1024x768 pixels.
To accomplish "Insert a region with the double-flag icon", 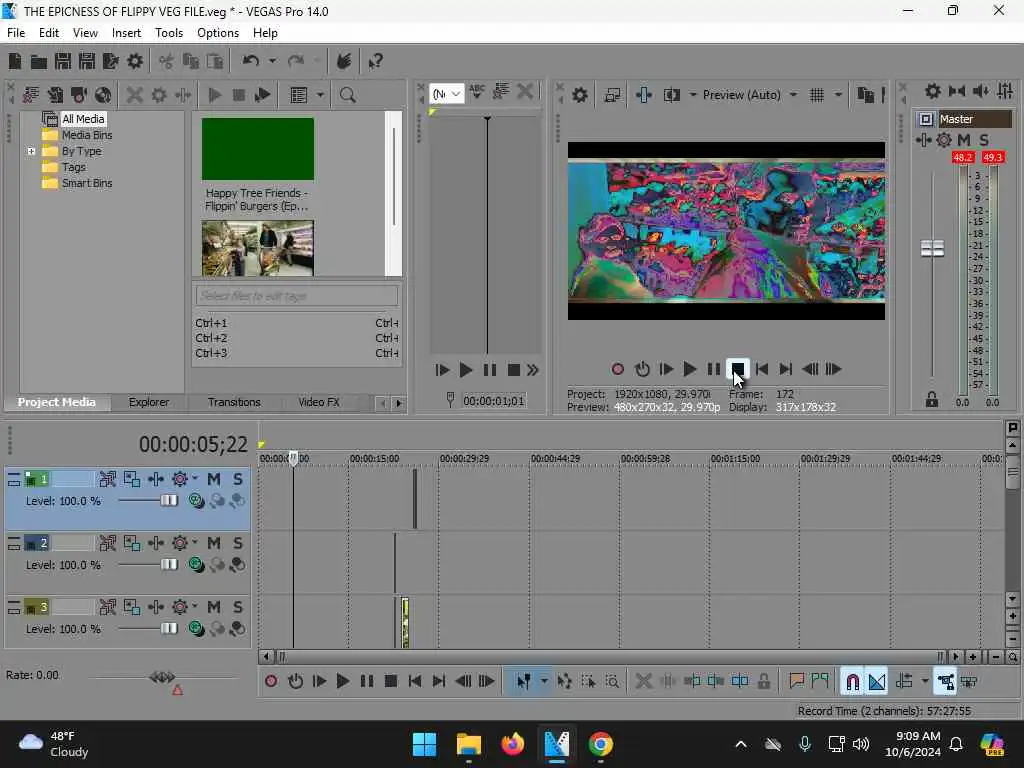I will [x=820, y=682].
